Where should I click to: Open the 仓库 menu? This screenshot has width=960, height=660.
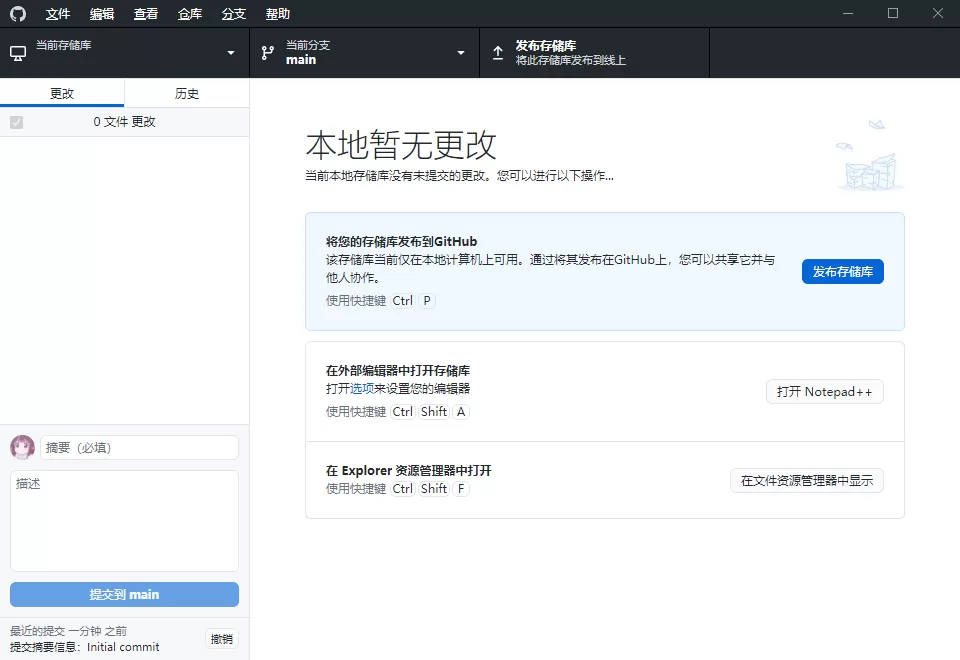point(189,13)
